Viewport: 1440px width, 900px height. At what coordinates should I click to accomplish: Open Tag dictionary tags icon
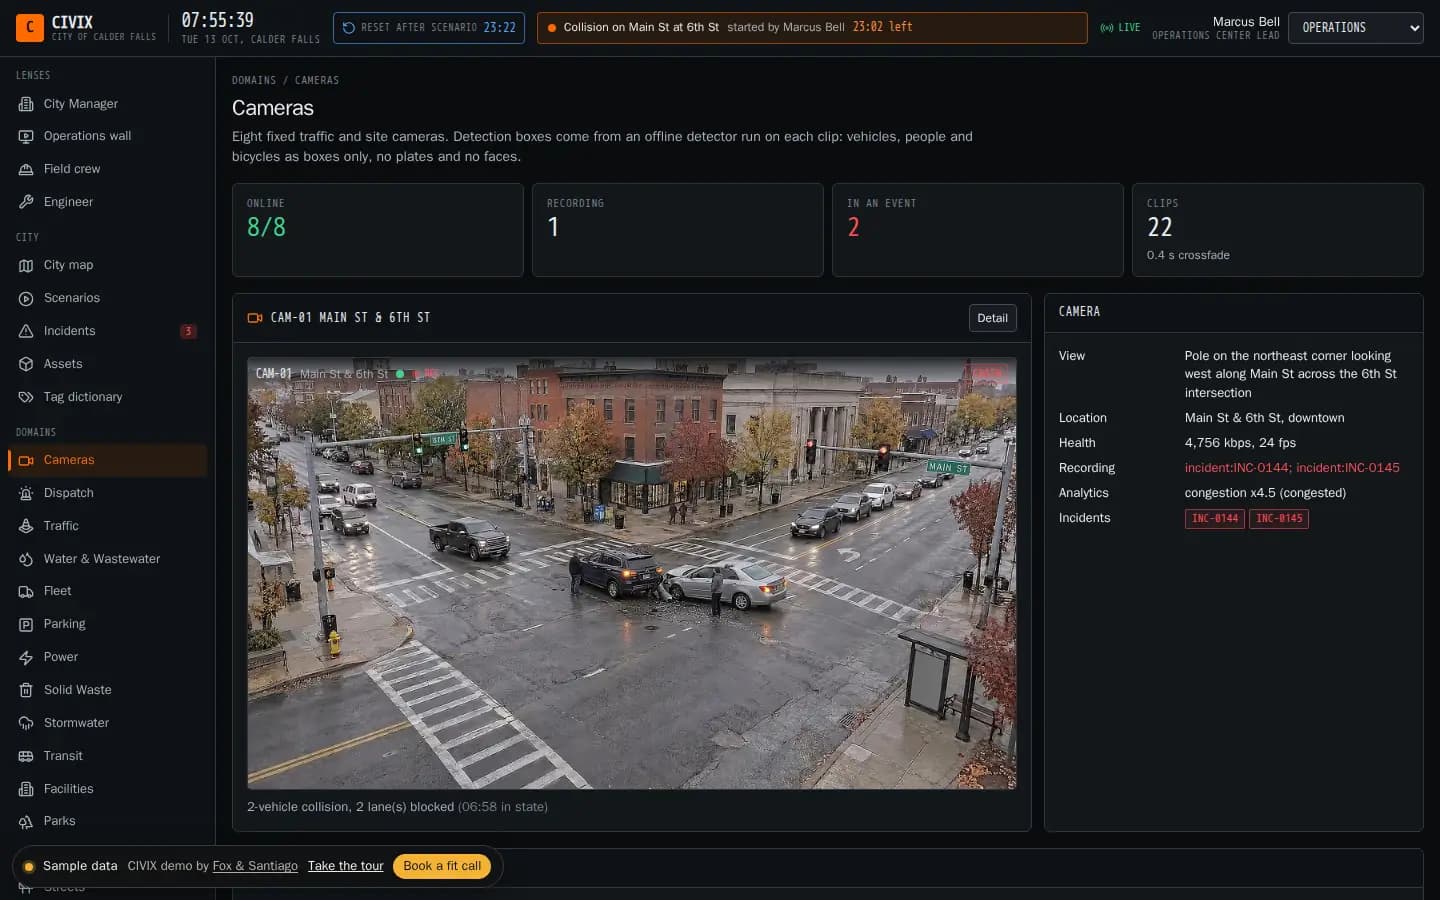(26, 397)
